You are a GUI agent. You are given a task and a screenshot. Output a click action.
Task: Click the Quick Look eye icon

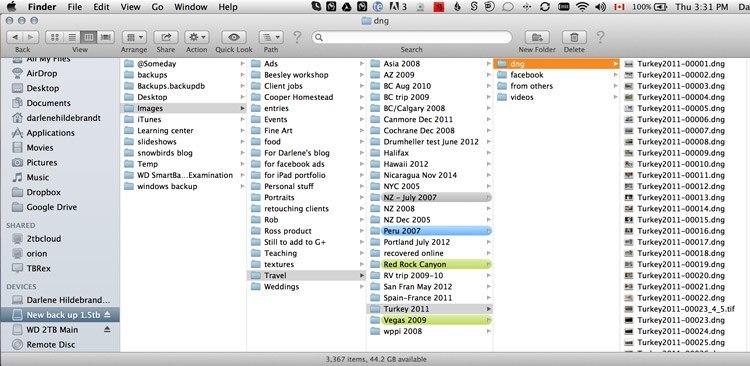(x=234, y=37)
